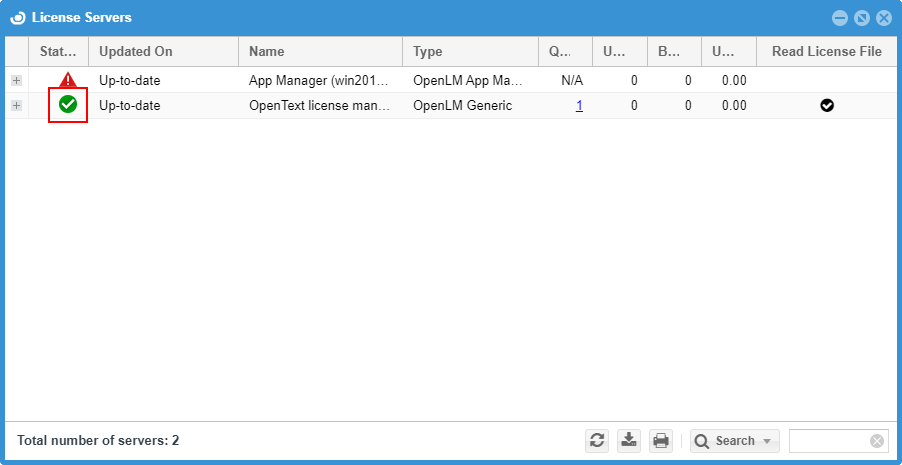The image size is (902, 465).
Task: Expand the App Manager server row
Action: pos(16,80)
